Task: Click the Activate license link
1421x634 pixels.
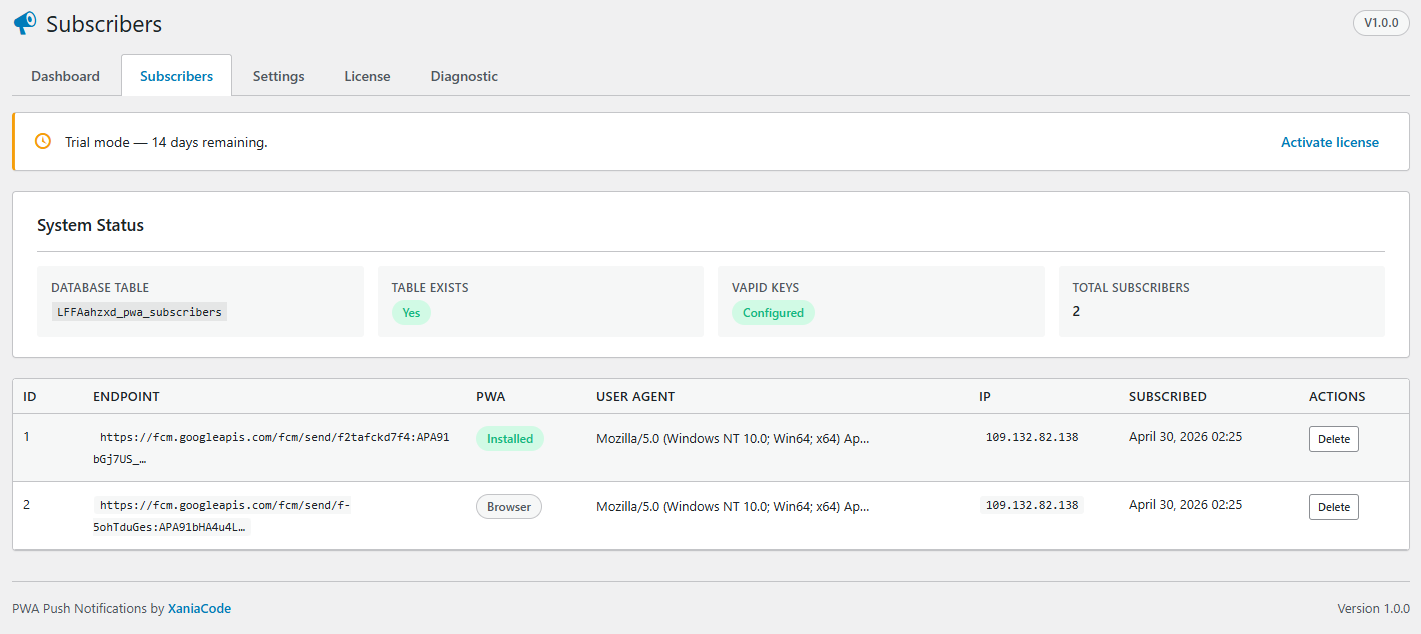Action: 1329,142
